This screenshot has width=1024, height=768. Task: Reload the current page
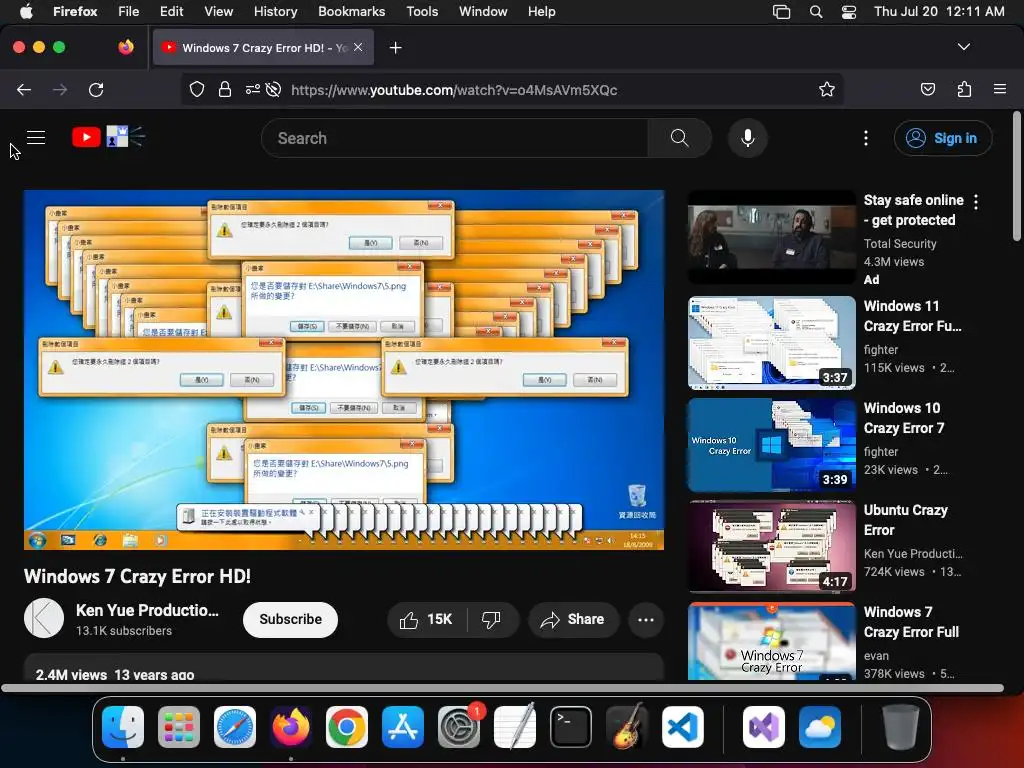[x=96, y=89]
